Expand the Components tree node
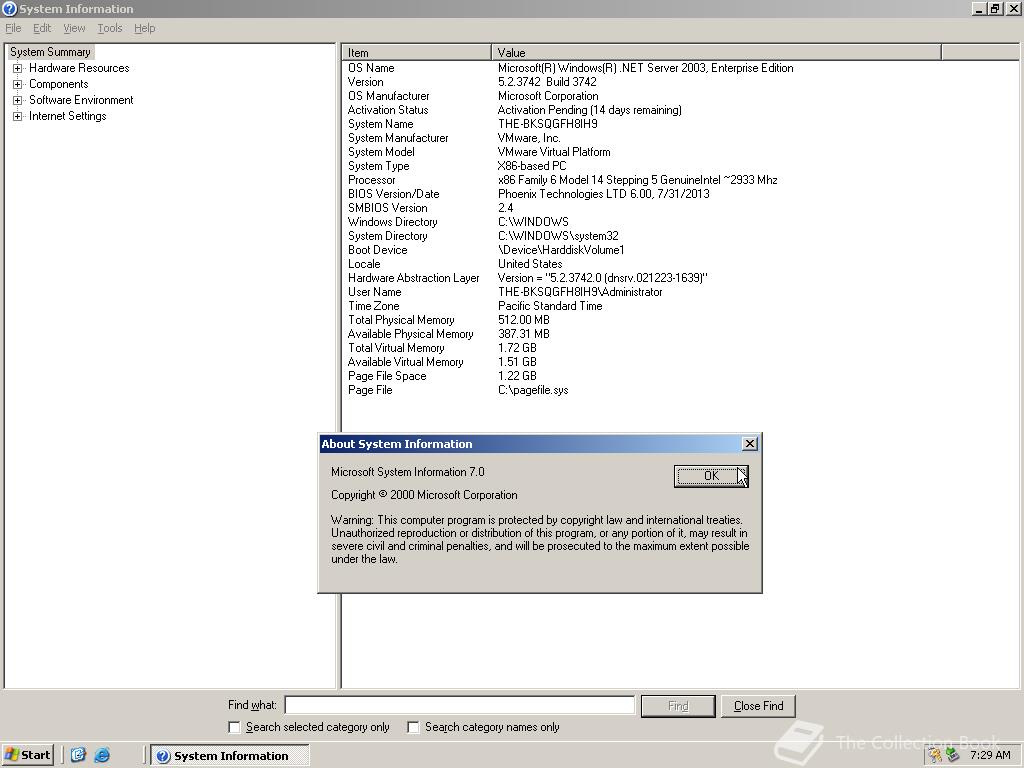1024x768 pixels. (x=18, y=84)
